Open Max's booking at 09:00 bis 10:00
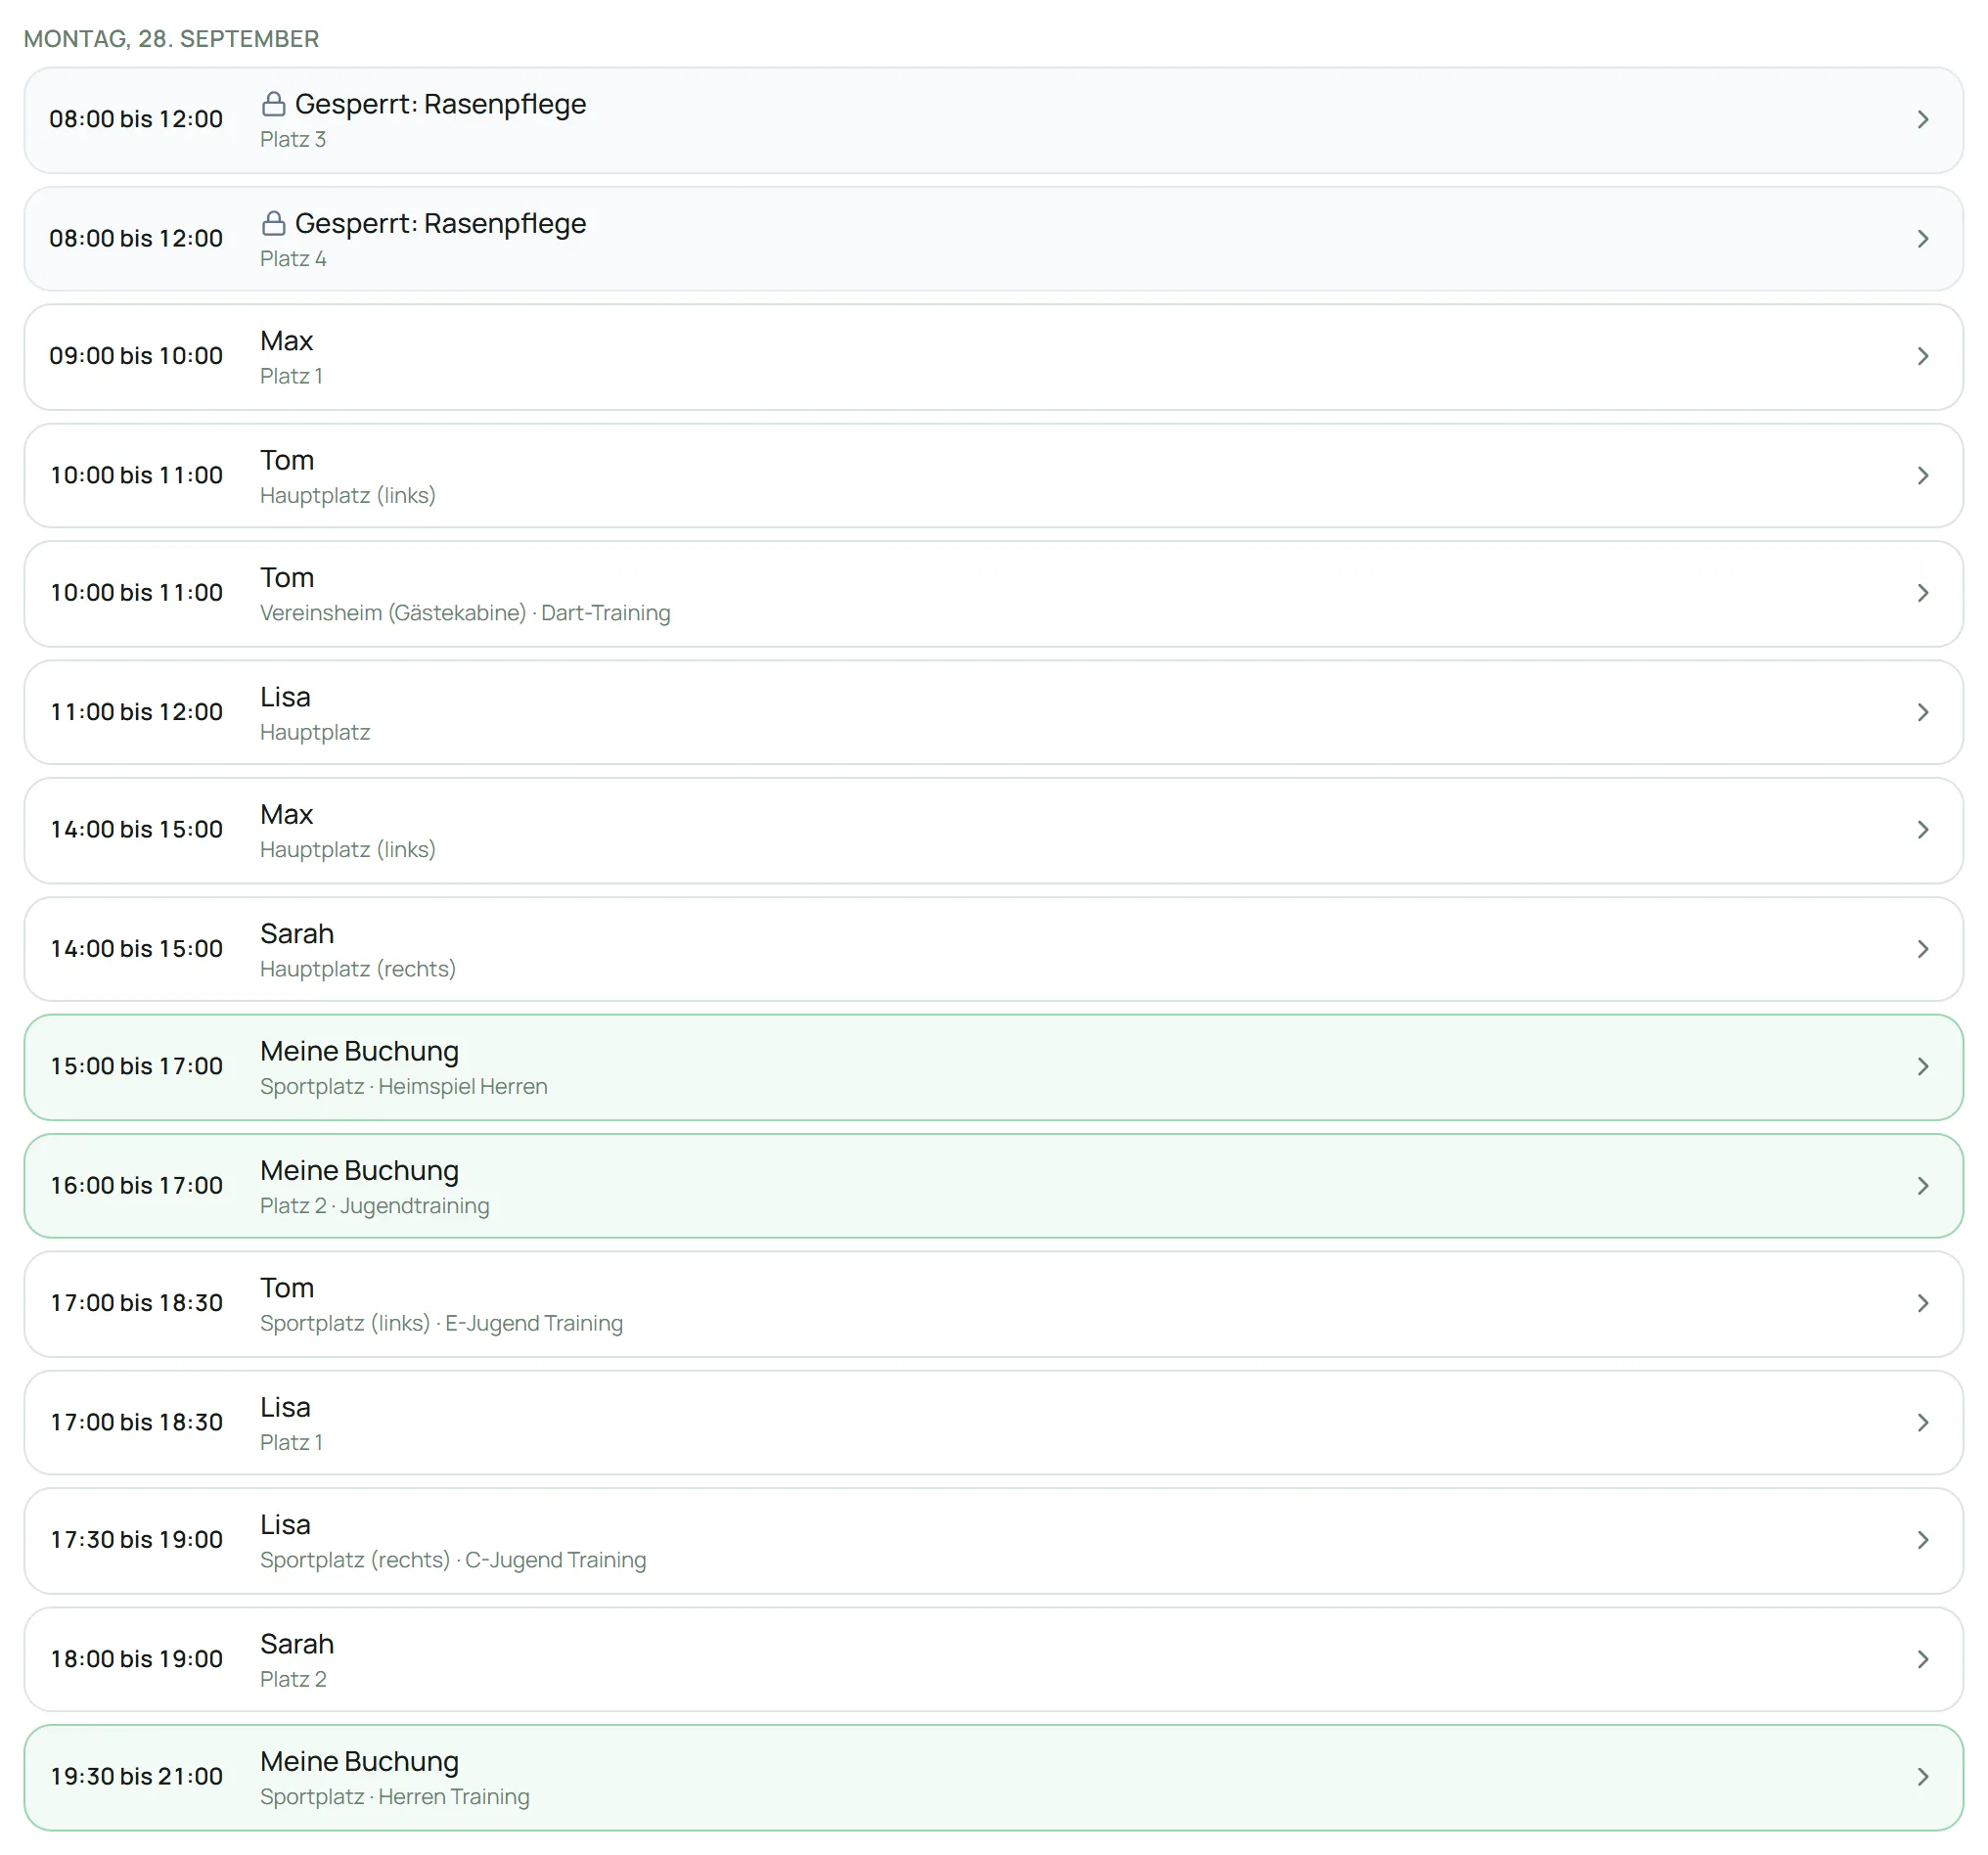 pos(993,357)
